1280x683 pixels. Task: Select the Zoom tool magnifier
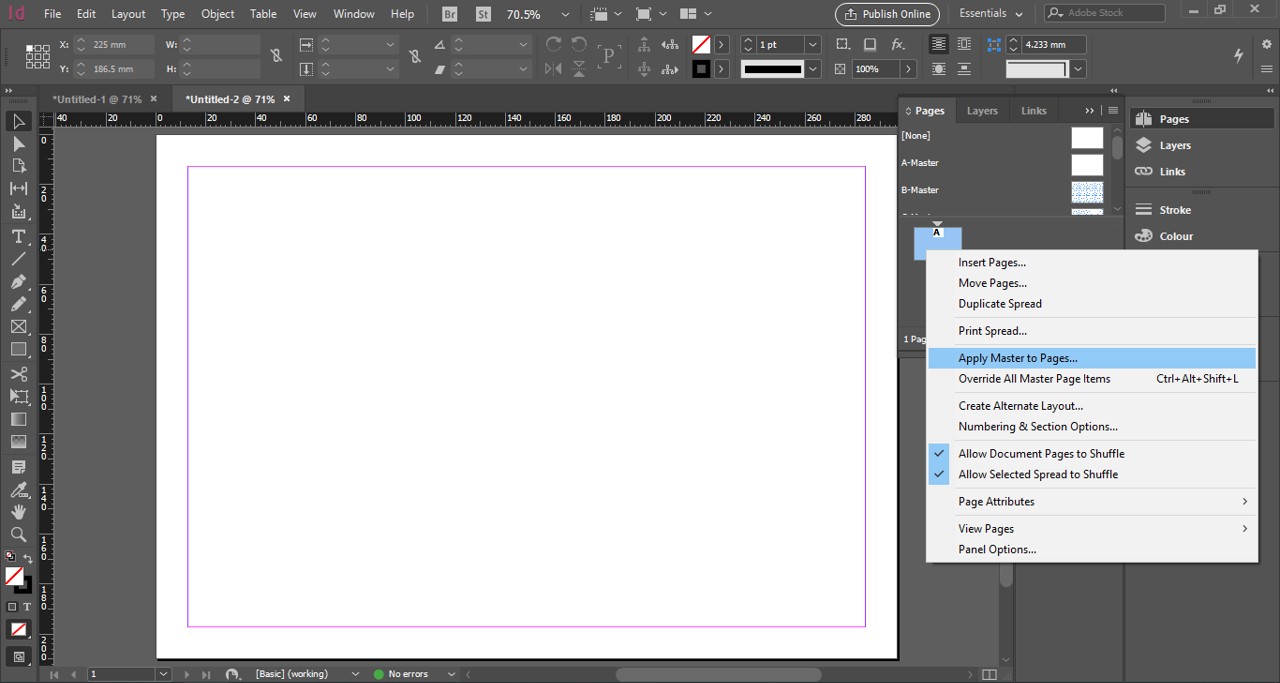[18, 534]
